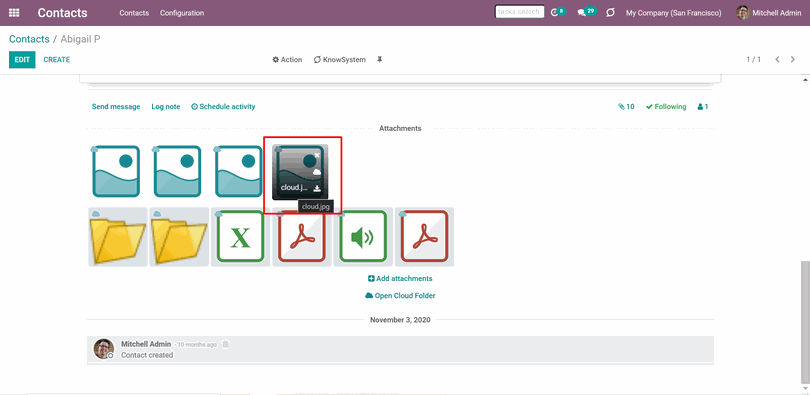The height and width of the screenshot is (395, 810).
Task: Click Send message in the chatter
Action: click(x=116, y=107)
